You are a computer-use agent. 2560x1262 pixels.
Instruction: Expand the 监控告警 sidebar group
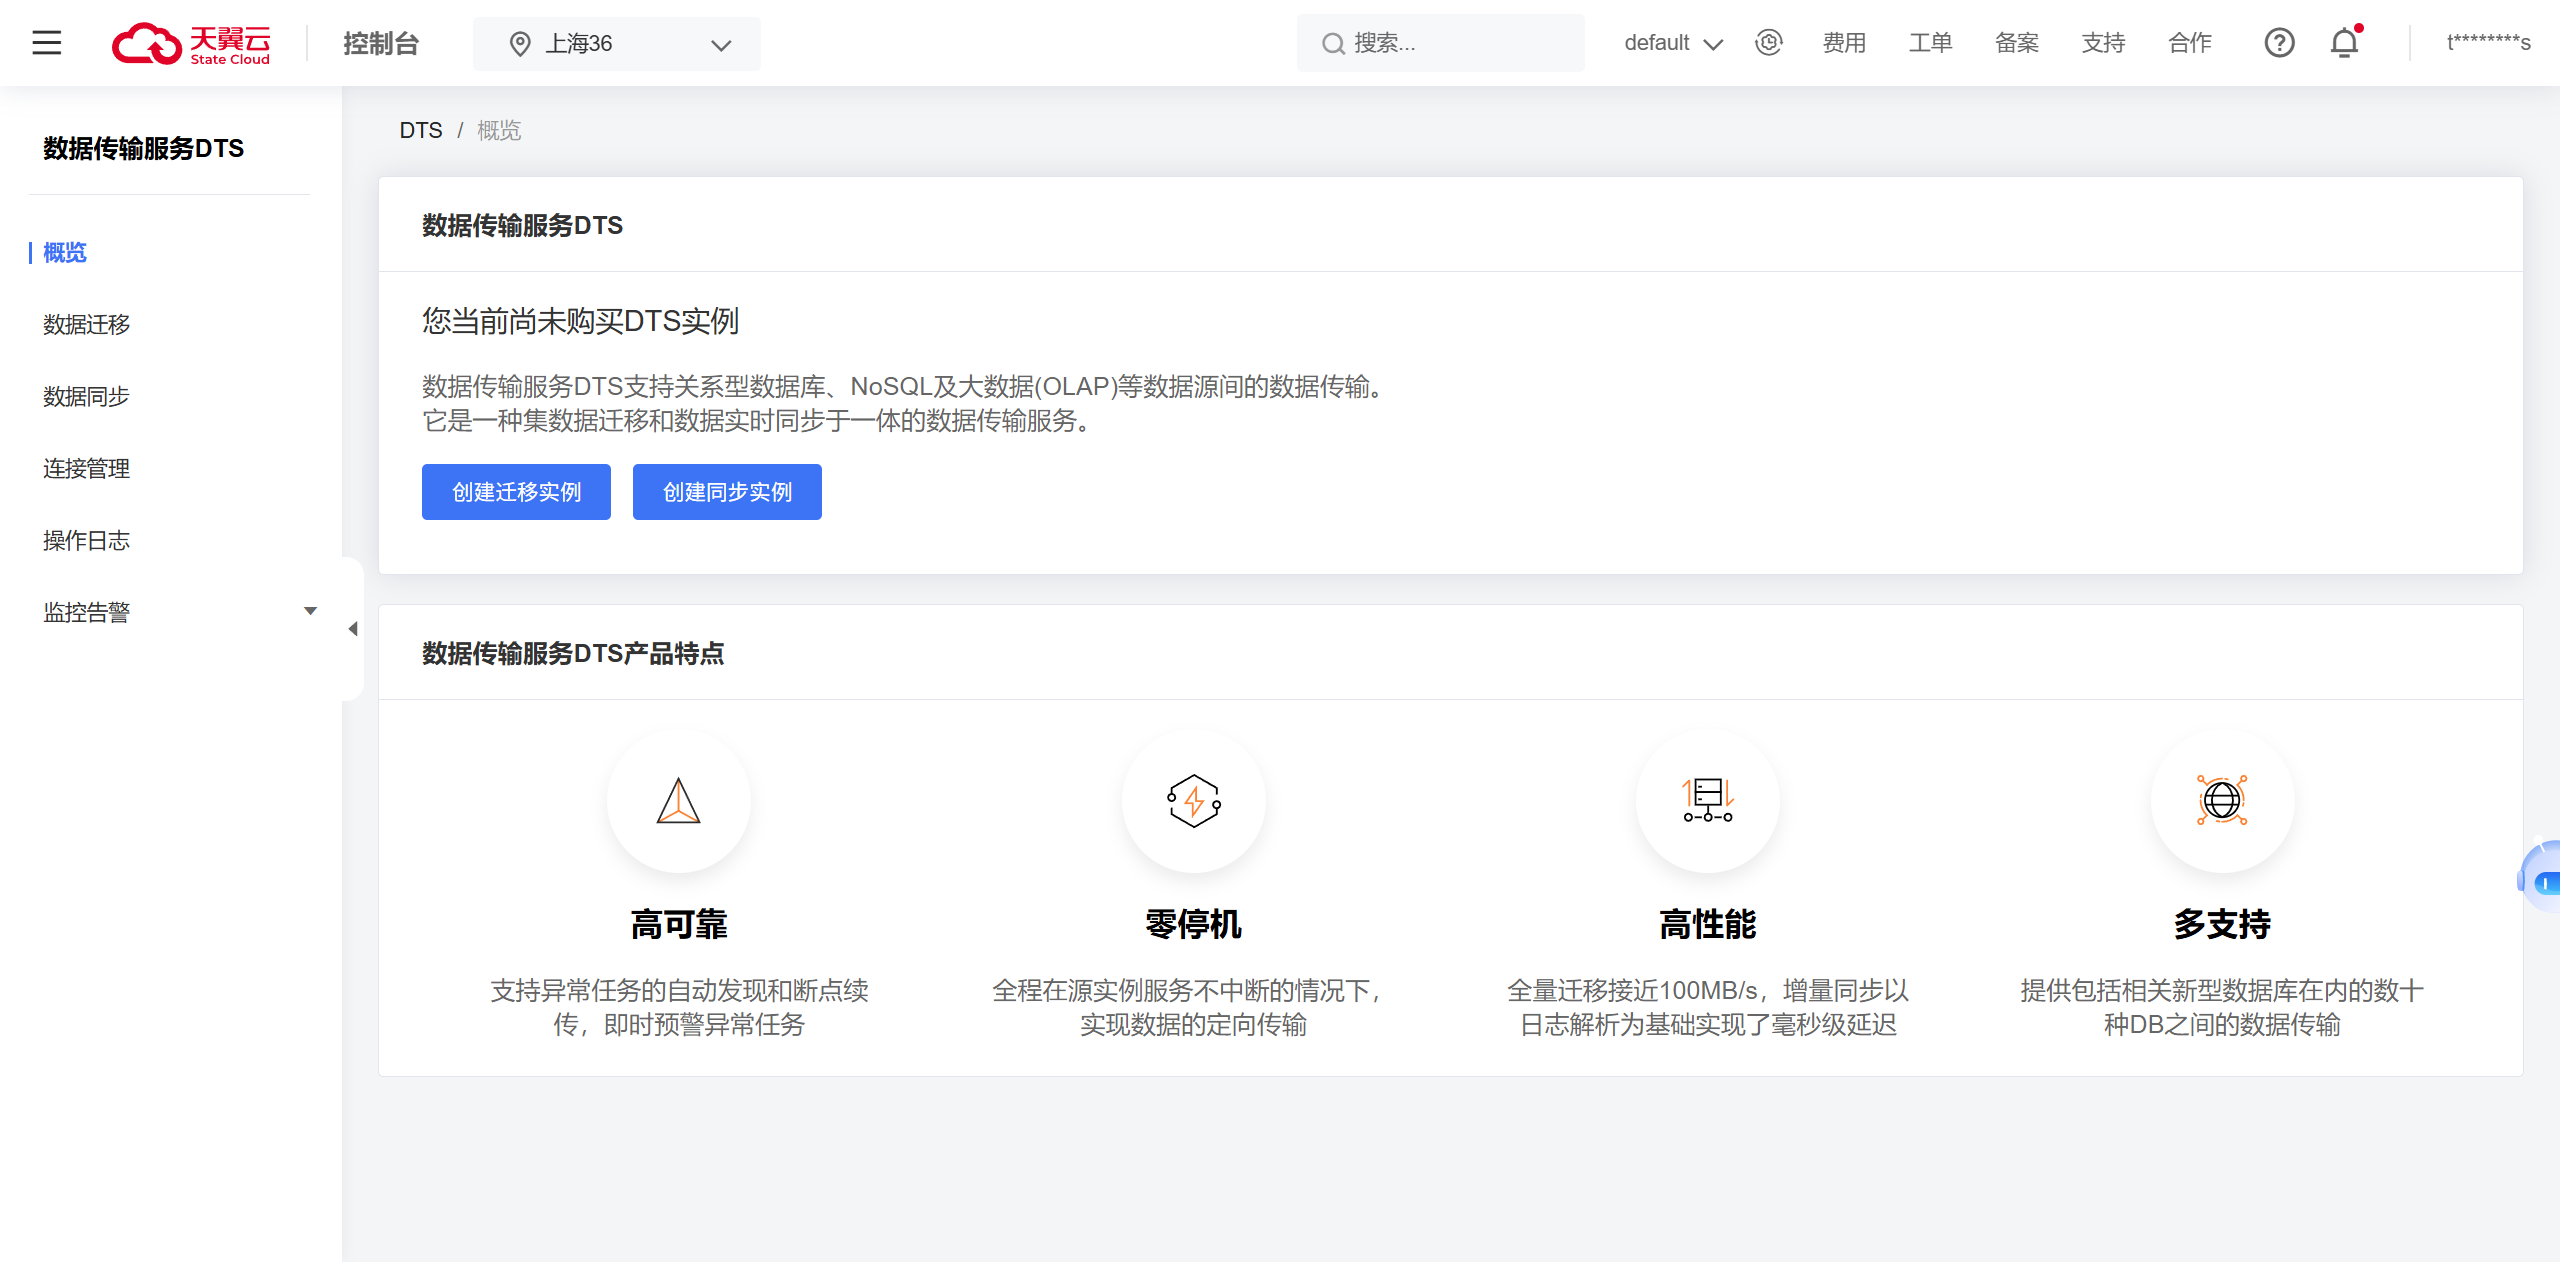click(x=178, y=612)
